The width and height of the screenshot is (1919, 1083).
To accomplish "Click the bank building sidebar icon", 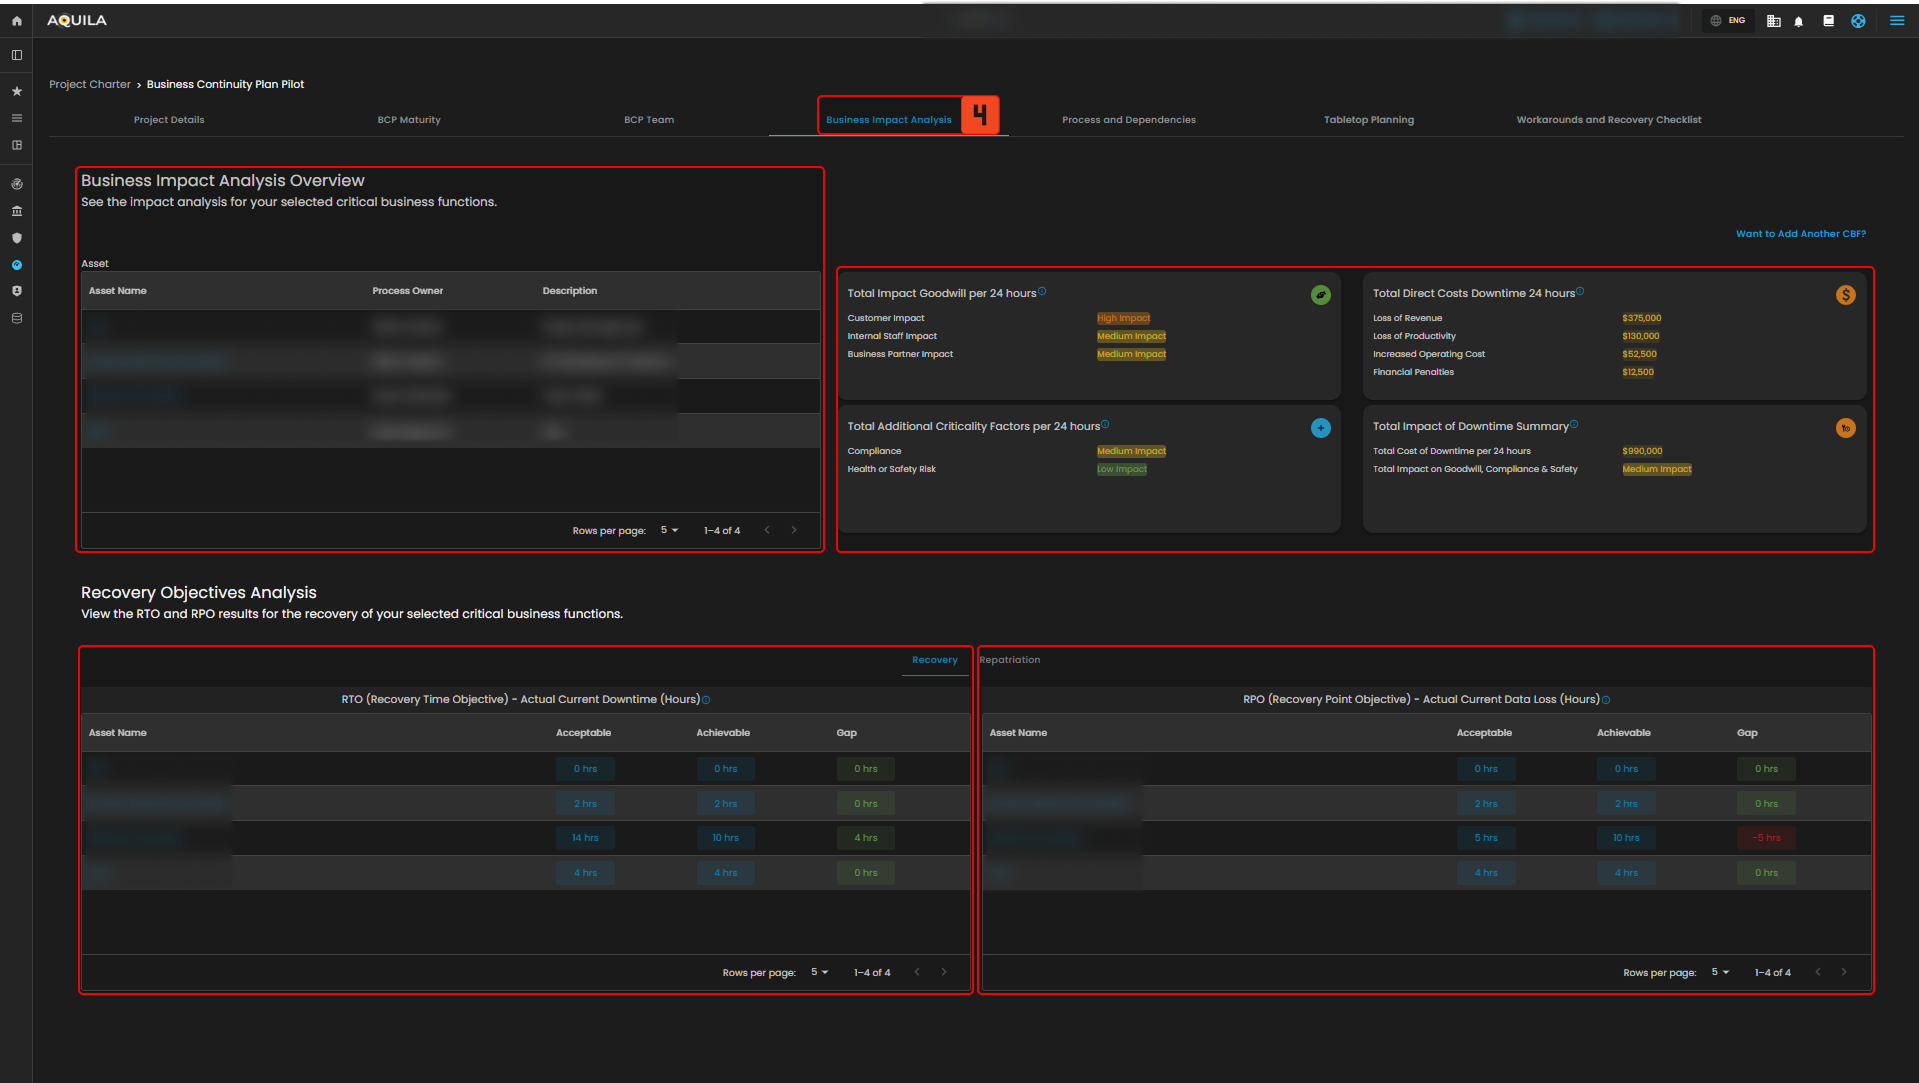I will point(16,211).
